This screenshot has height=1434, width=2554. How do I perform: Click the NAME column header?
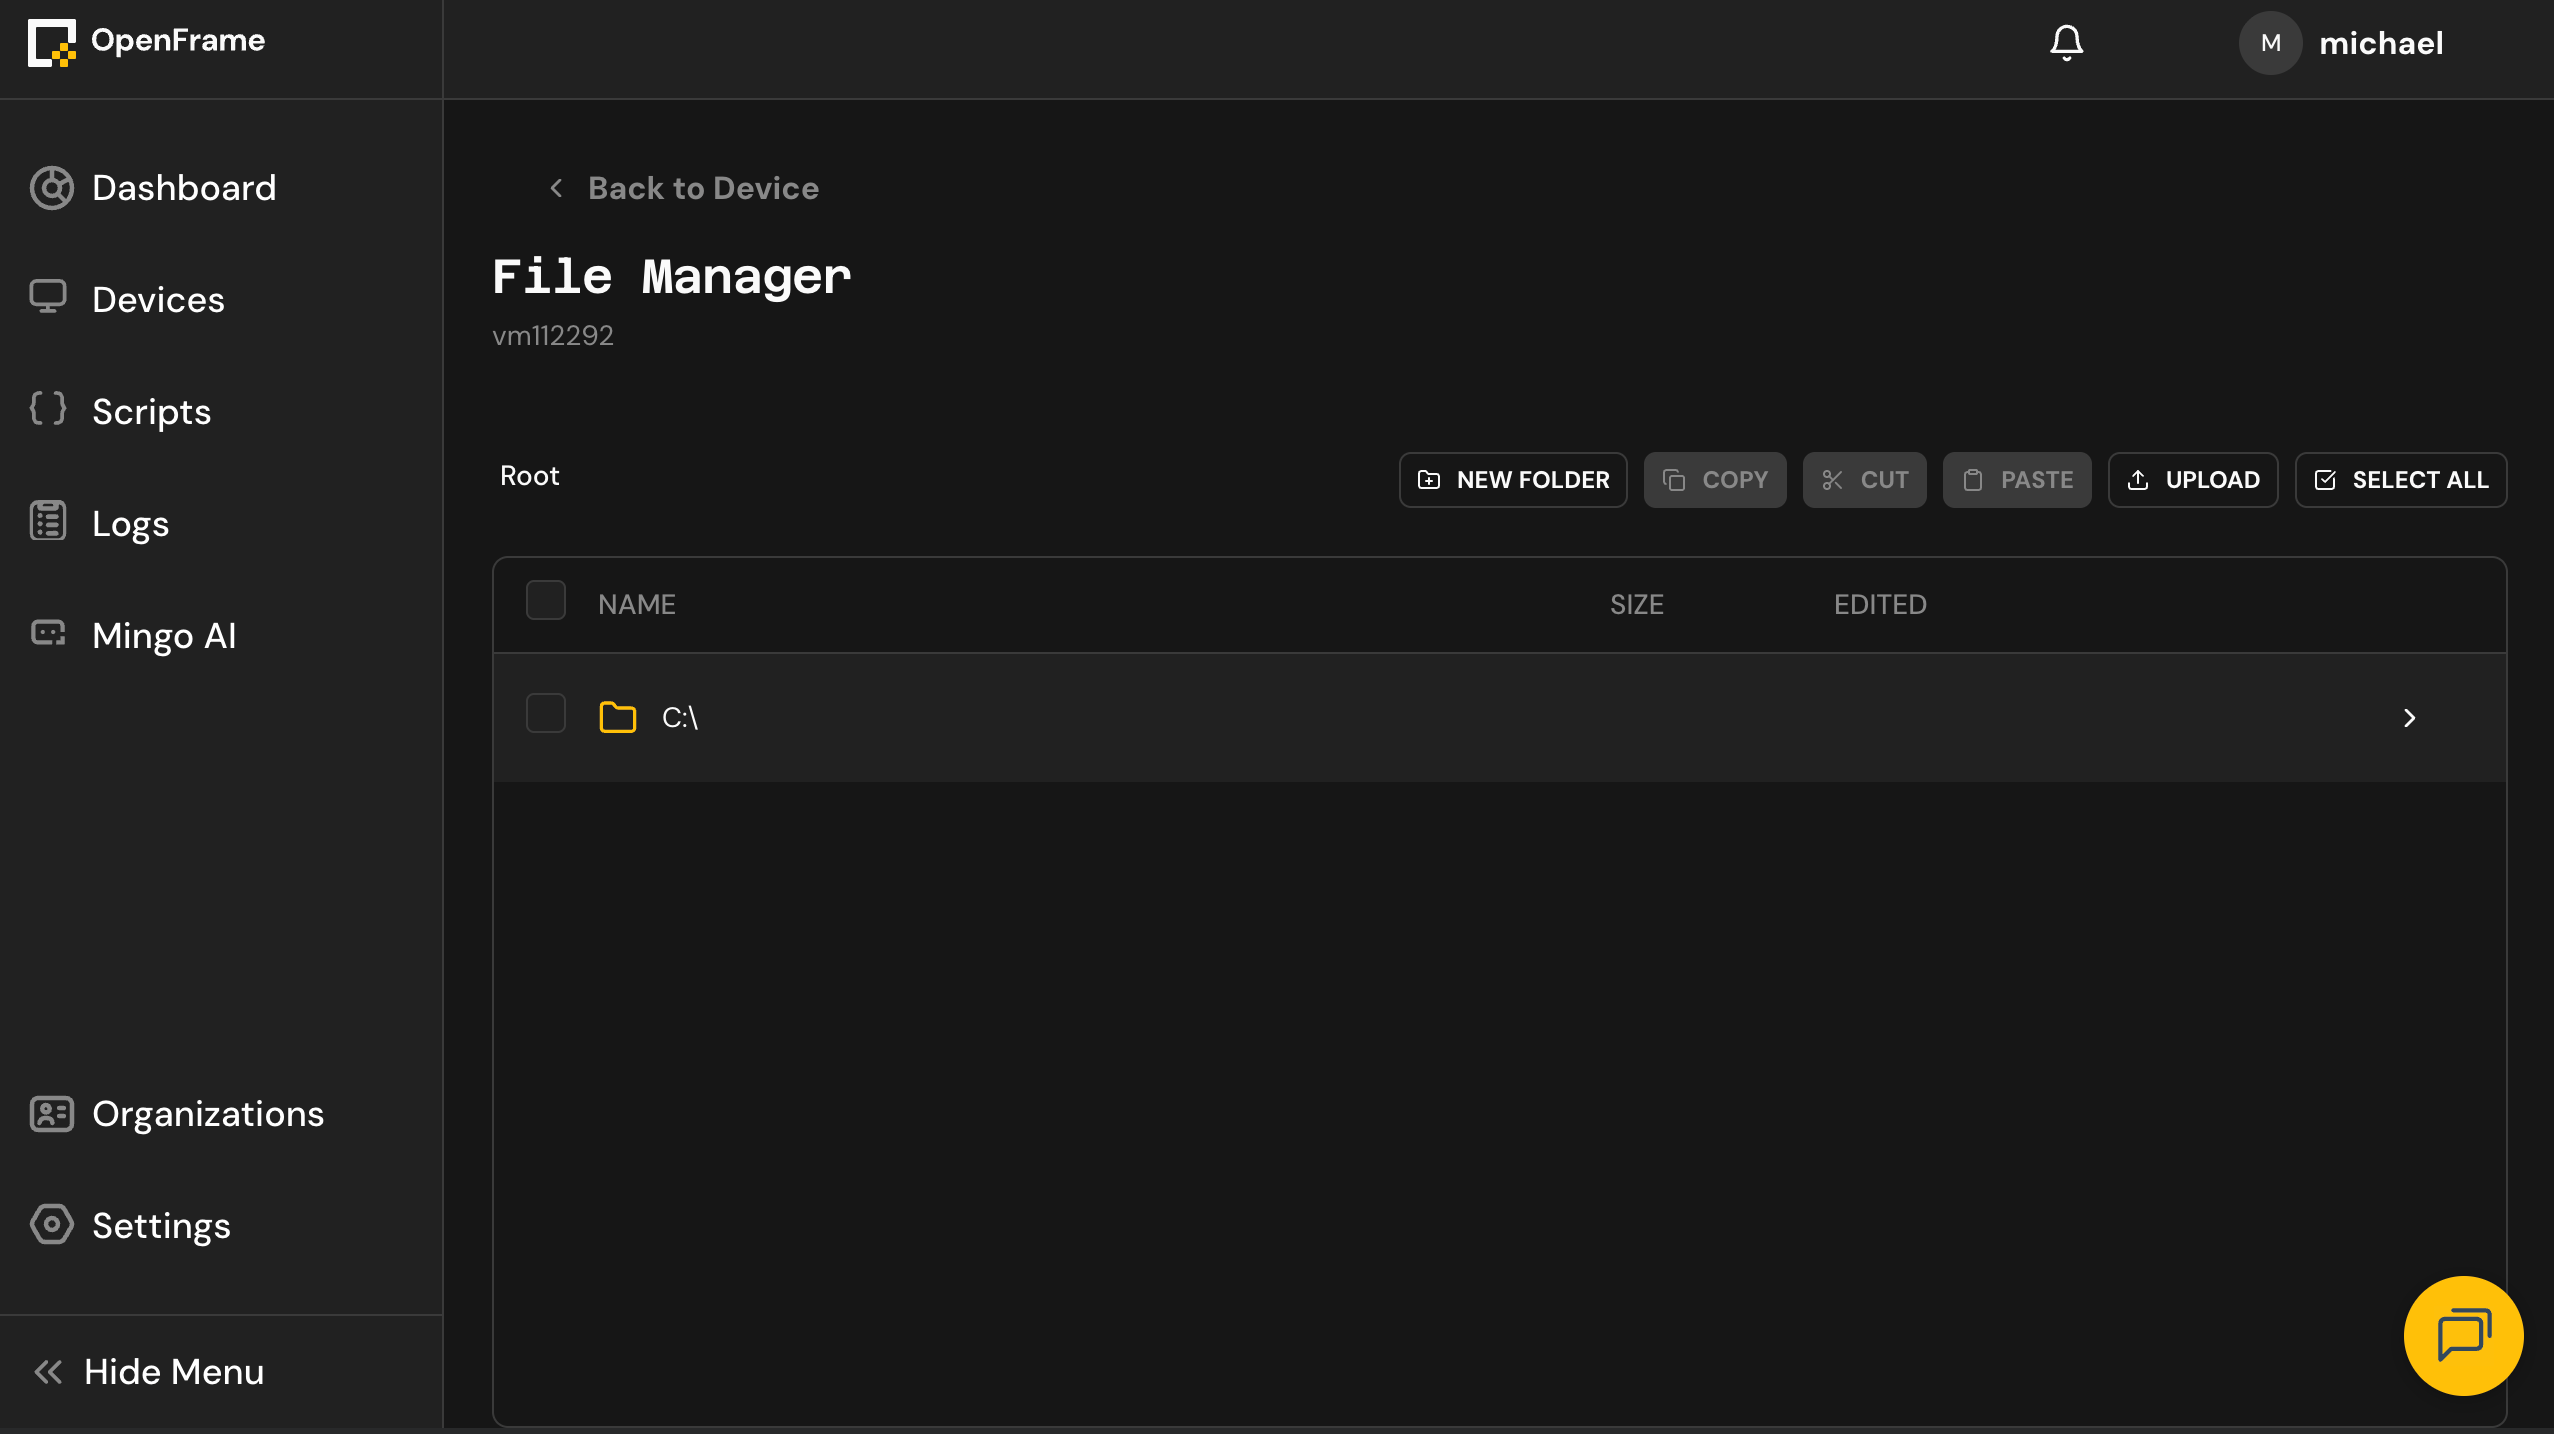pyautogui.click(x=636, y=604)
